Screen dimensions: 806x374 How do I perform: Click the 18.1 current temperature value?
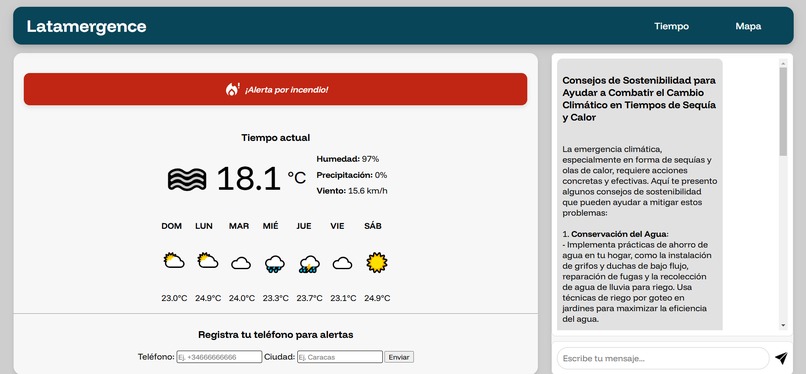[249, 179]
